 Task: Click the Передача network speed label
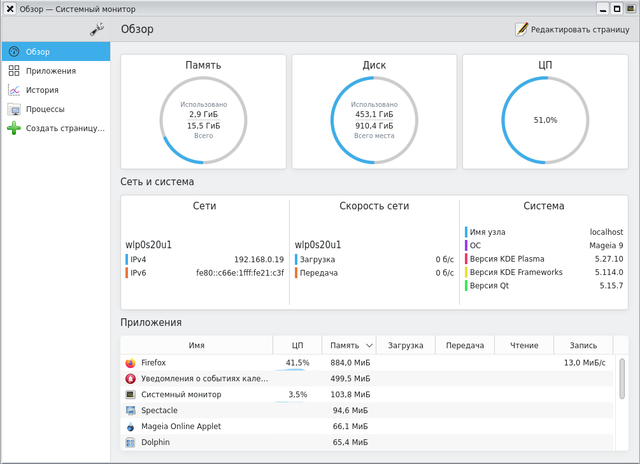[319, 273]
